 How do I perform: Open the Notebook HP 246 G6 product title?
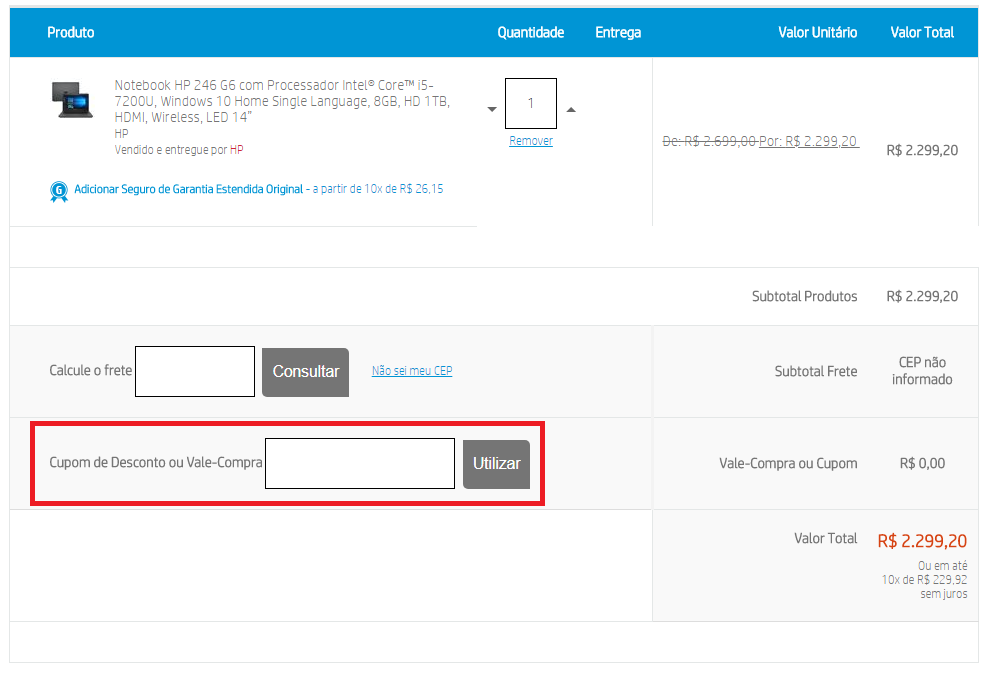[282, 101]
